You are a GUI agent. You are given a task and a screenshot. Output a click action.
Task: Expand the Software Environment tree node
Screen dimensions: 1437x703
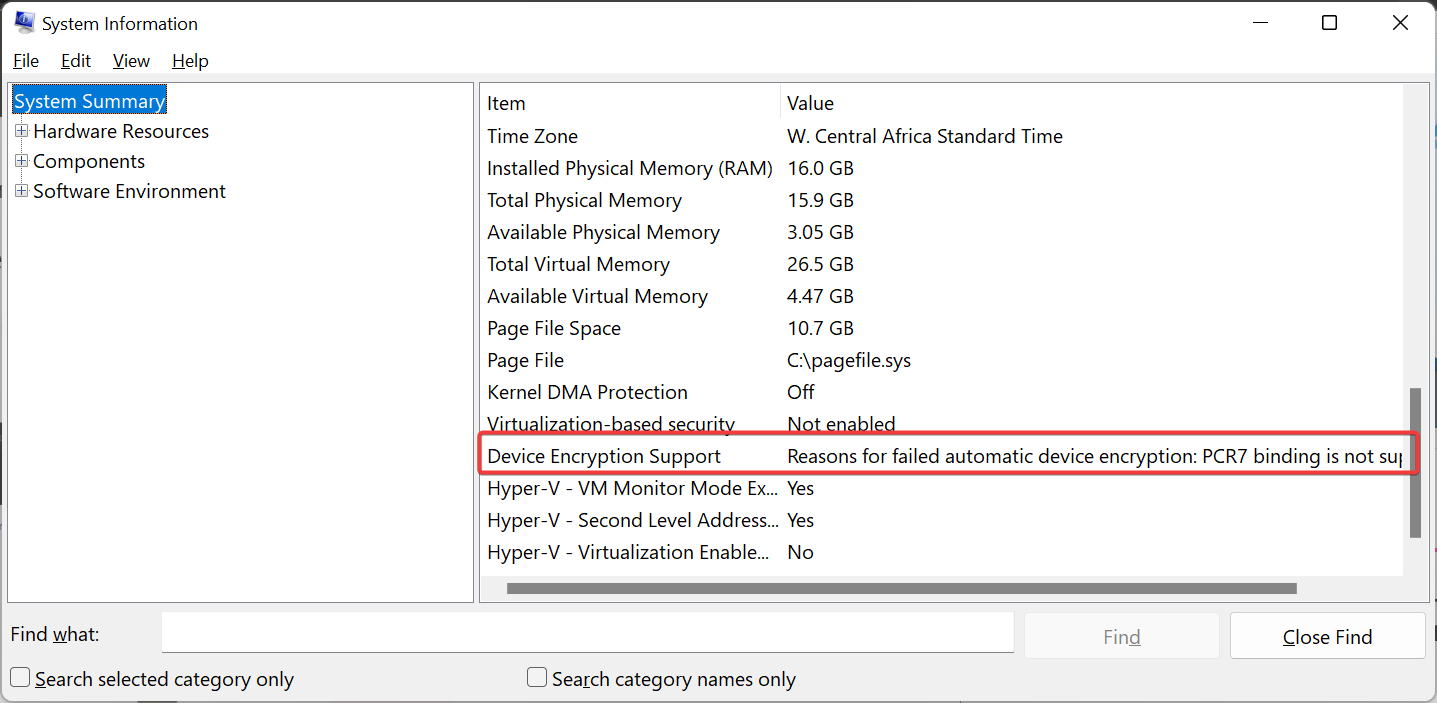point(22,191)
